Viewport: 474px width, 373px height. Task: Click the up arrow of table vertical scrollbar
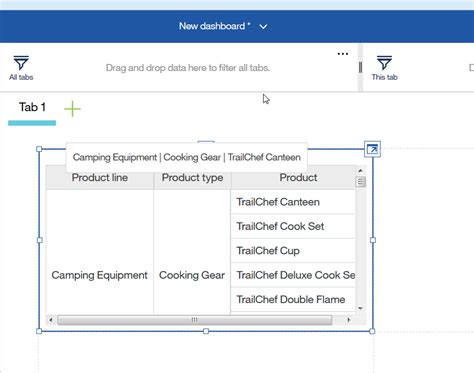[360, 170]
